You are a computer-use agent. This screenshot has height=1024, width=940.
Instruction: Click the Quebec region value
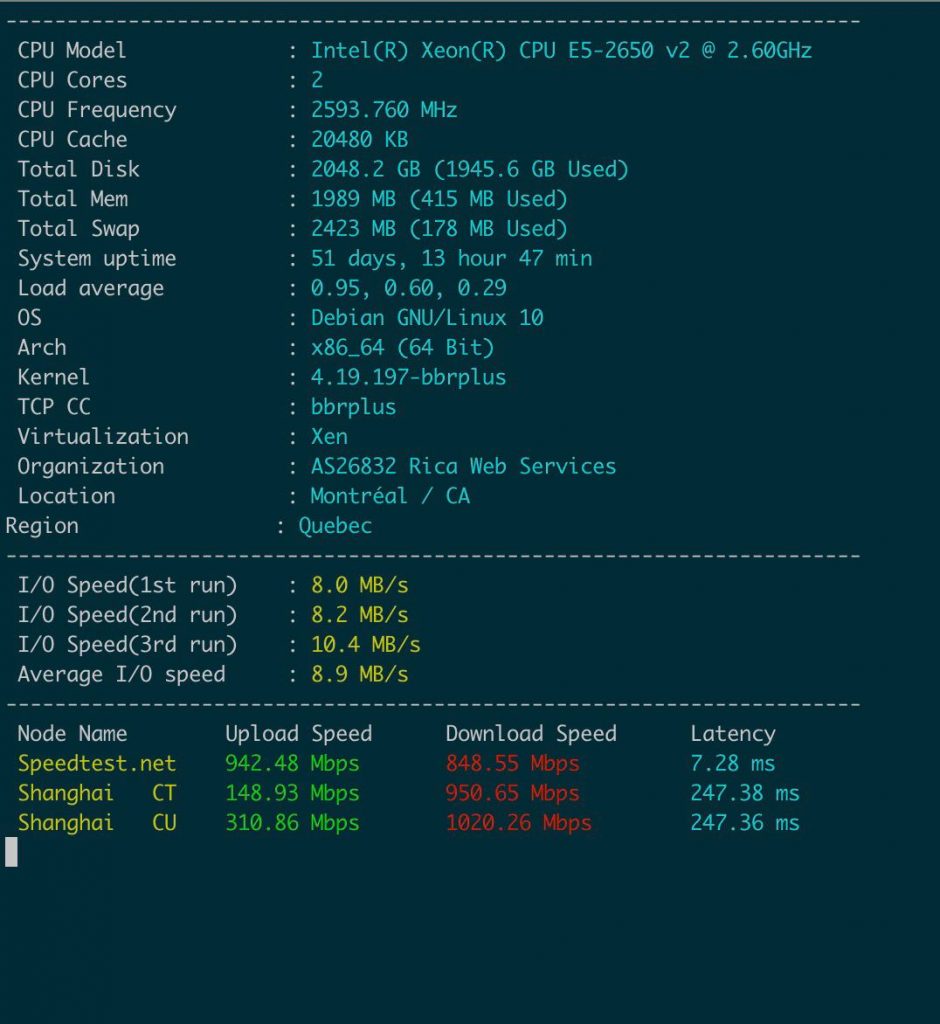click(x=335, y=526)
